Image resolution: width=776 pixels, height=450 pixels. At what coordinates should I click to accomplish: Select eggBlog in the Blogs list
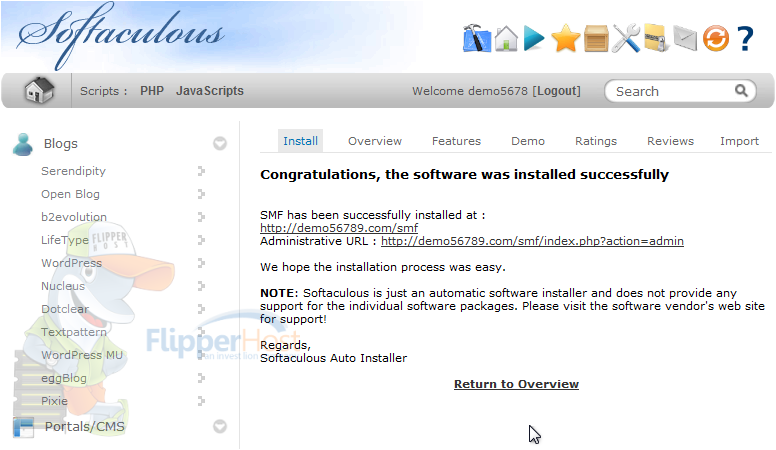coord(64,378)
